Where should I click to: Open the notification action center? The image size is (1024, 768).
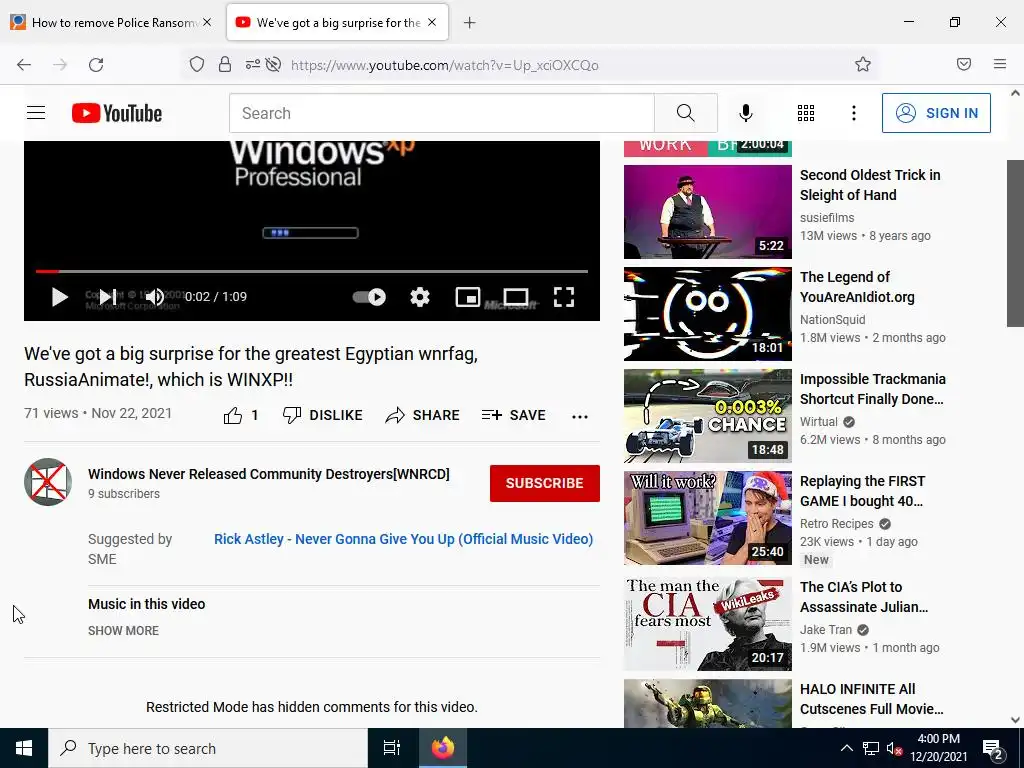(x=993, y=749)
